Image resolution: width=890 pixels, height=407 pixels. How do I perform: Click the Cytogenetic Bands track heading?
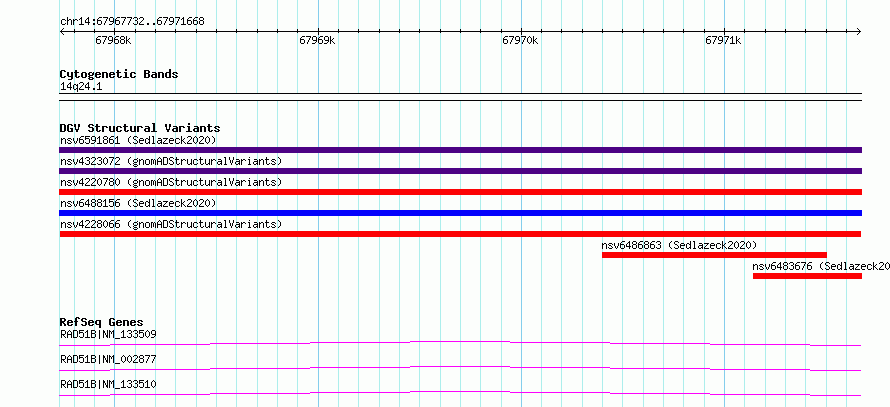119,74
